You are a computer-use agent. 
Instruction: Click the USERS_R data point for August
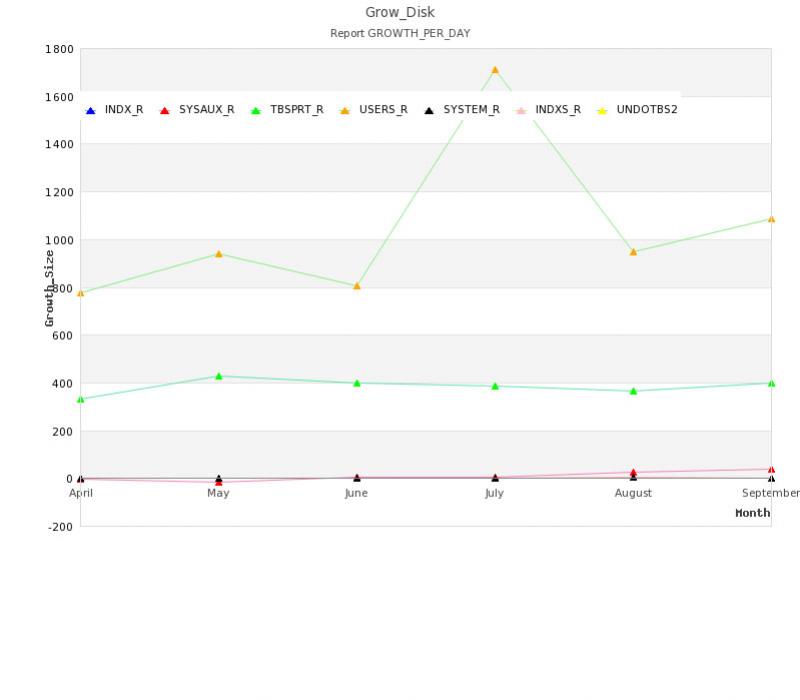tap(633, 252)
